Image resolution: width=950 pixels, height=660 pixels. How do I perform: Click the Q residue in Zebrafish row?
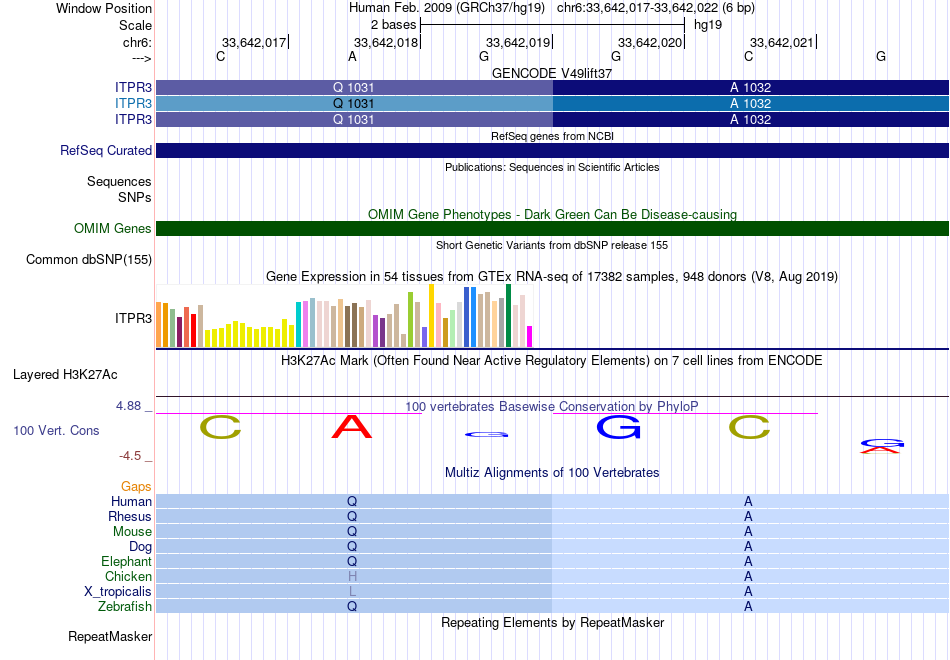352,606
